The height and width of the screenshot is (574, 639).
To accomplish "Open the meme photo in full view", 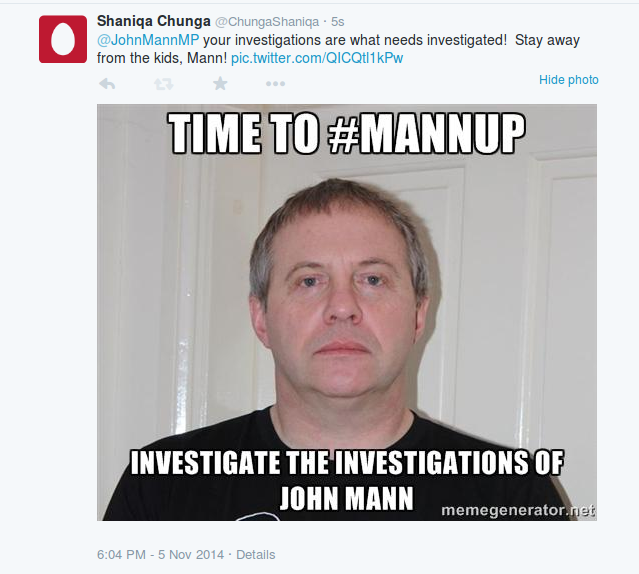I will pos(347,312).
